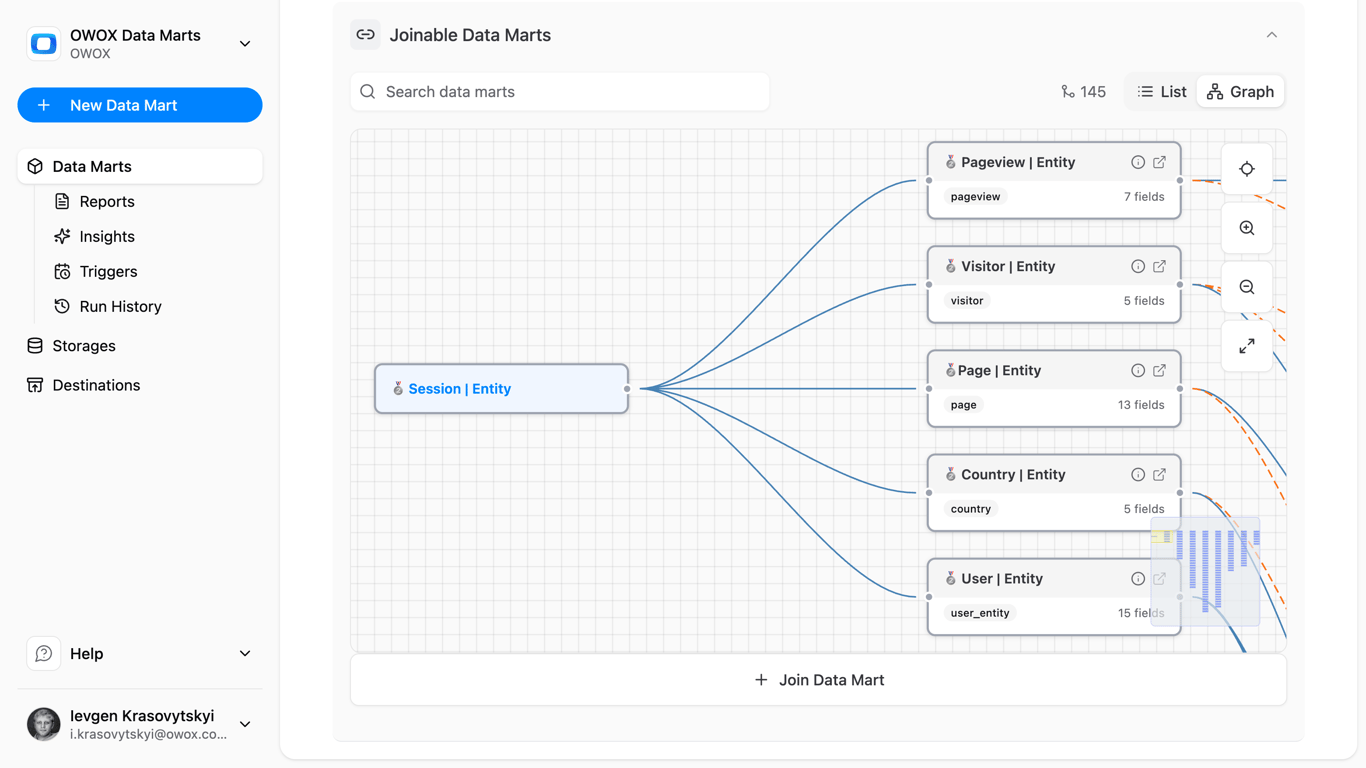Click the 'visitor' alias tag

tap(967, 301)
